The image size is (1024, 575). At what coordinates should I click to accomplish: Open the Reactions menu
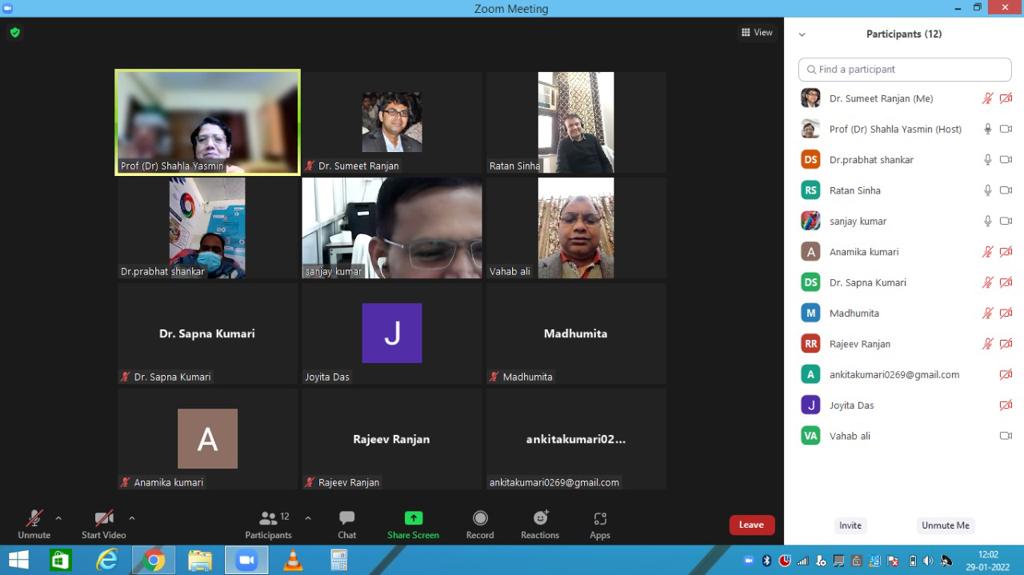pos(540,523)
